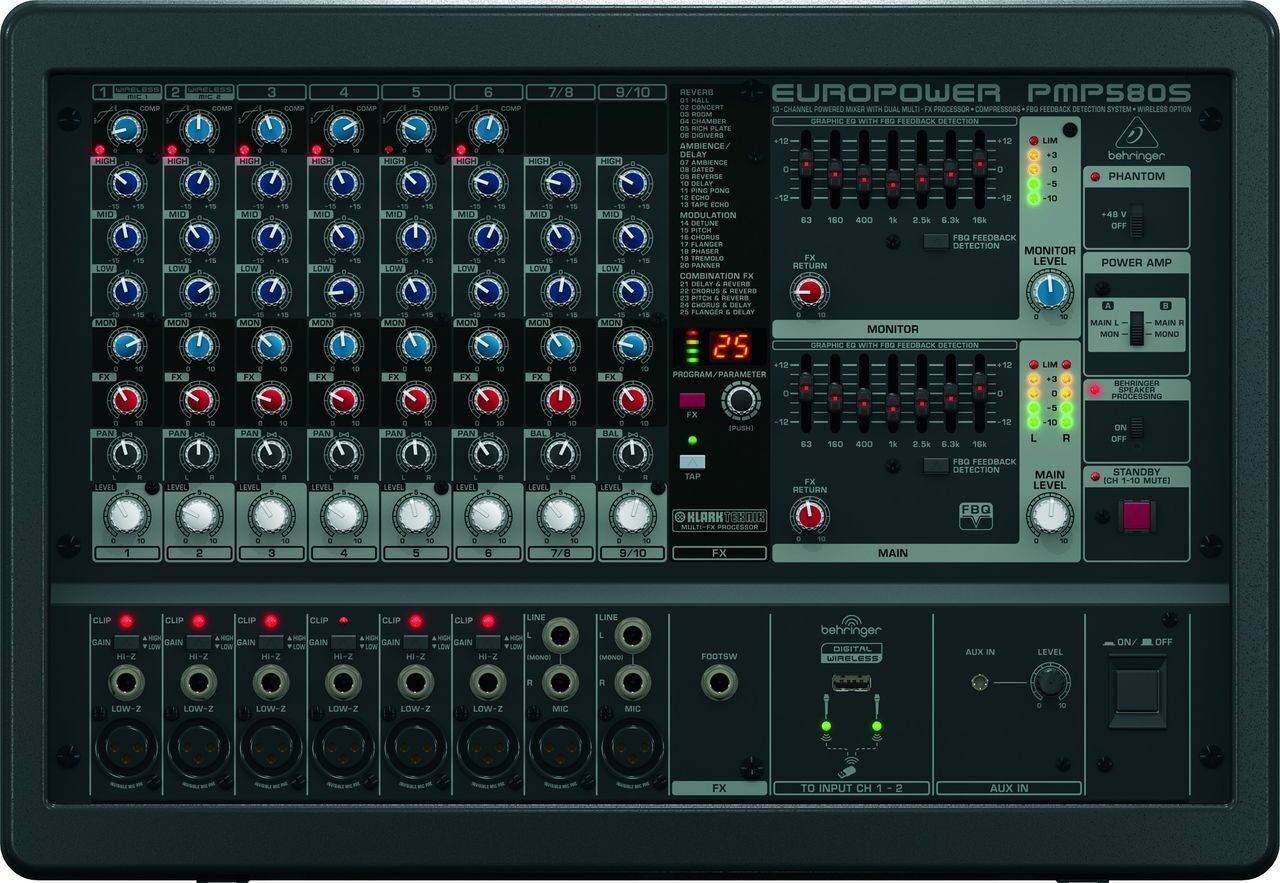Image resolution: width=1280 pixels, height=883 pixels.
Task: Click the Monitor Level knob
Action: (x=1049, y=291)
